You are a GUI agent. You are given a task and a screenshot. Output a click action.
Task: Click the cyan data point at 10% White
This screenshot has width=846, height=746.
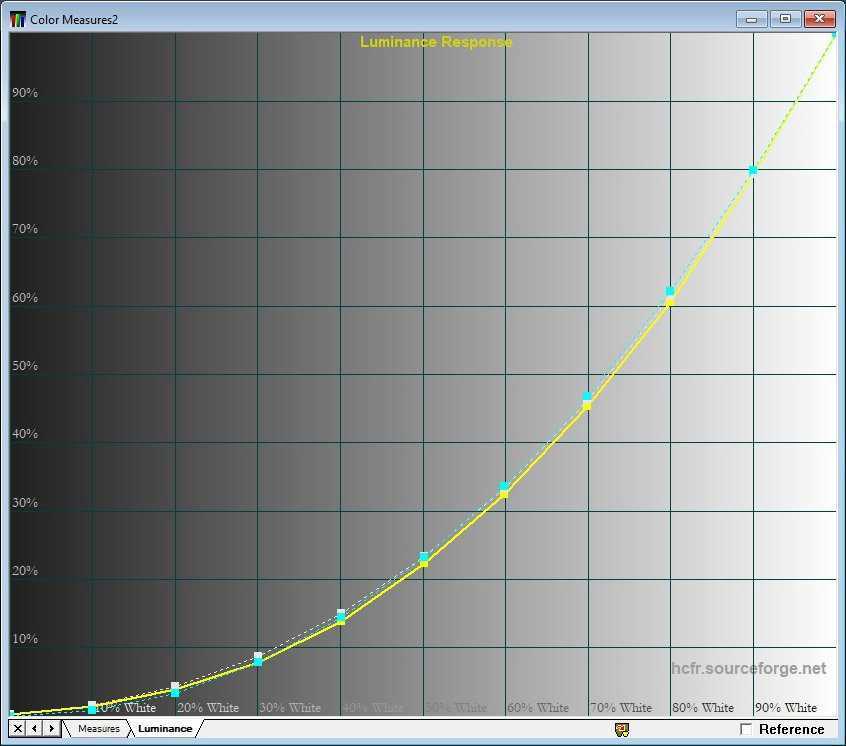click(x=92, y=708)
